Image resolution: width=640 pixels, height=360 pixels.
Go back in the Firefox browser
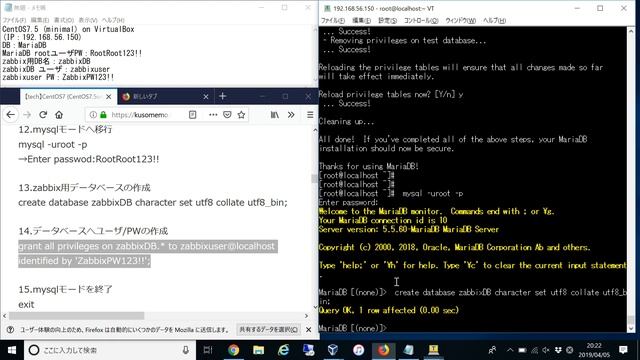tap(11, 115)
